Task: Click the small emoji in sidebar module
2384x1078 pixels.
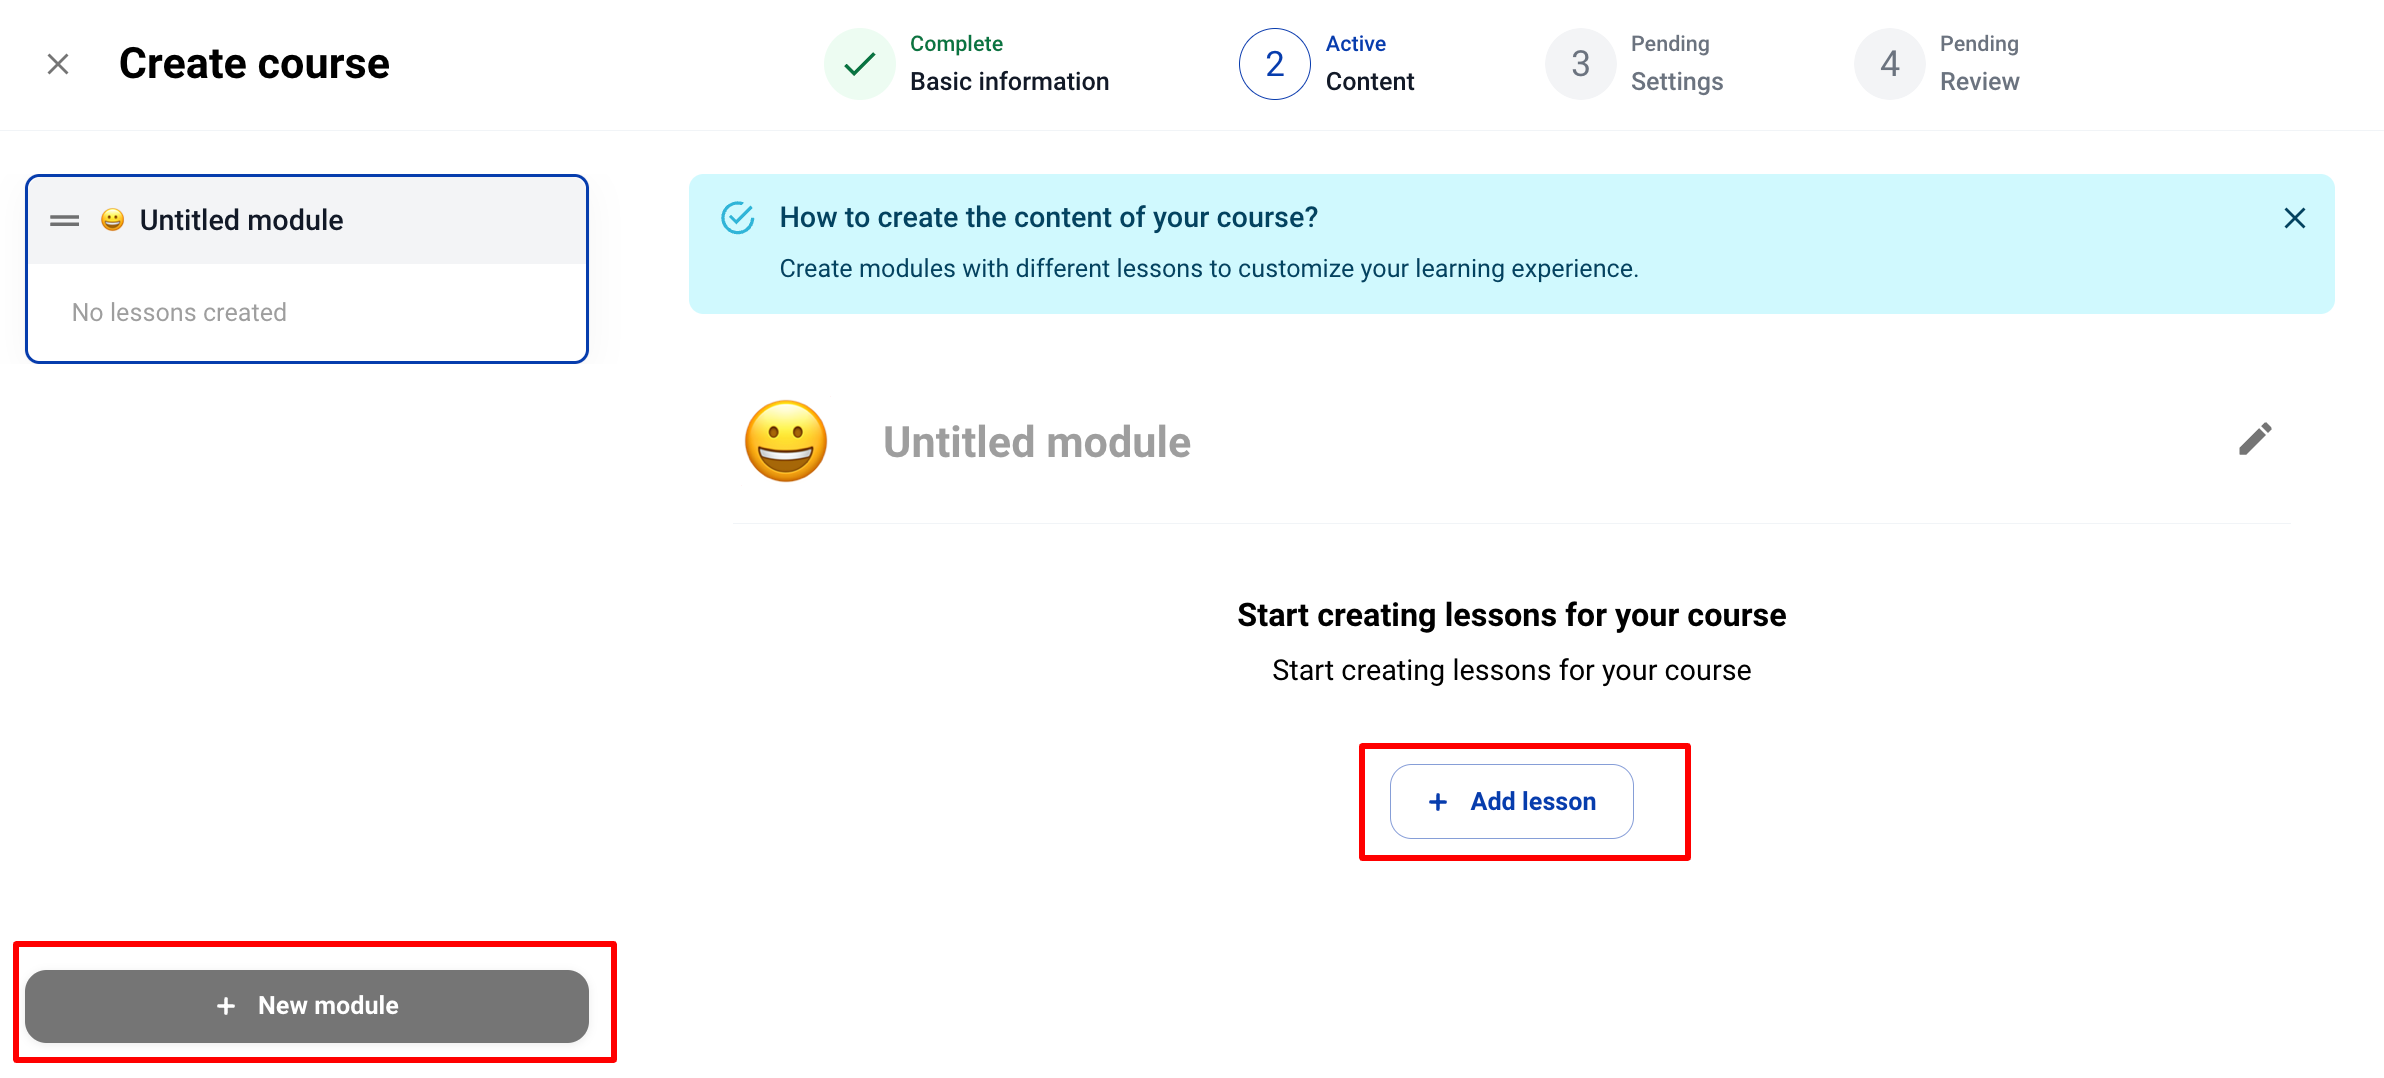Action: click(113, 220)
